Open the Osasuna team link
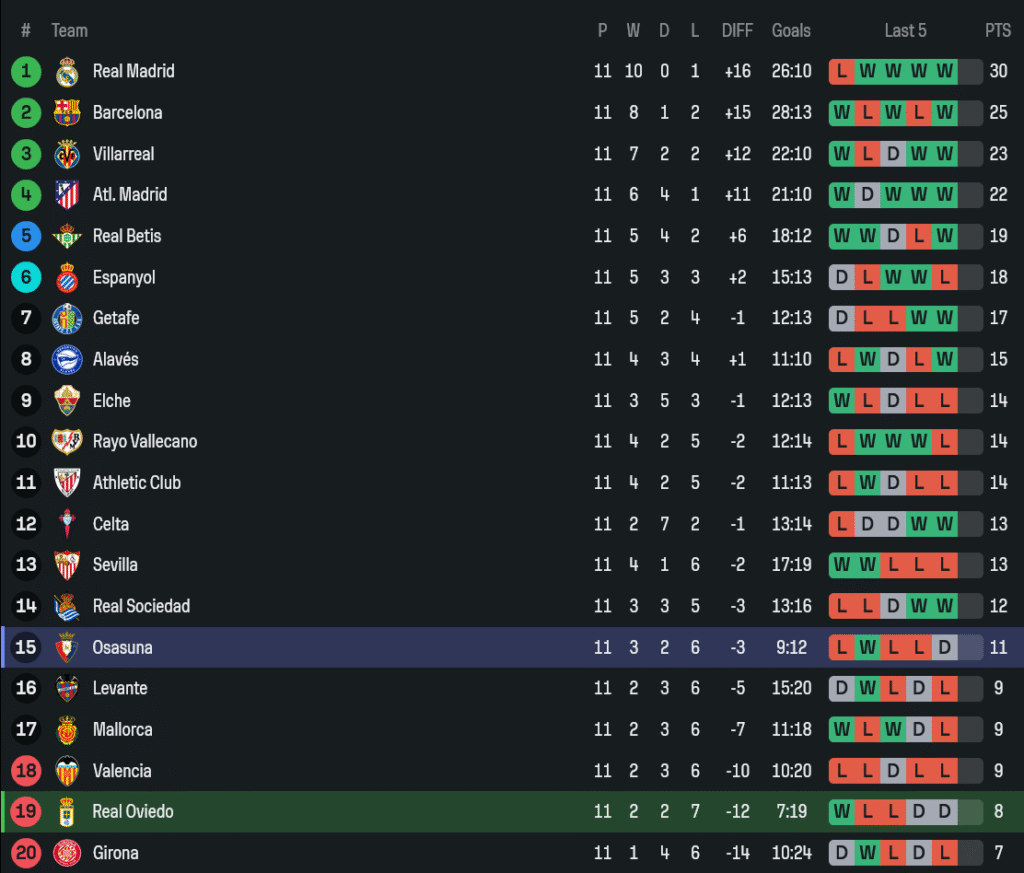 [122, 647]
